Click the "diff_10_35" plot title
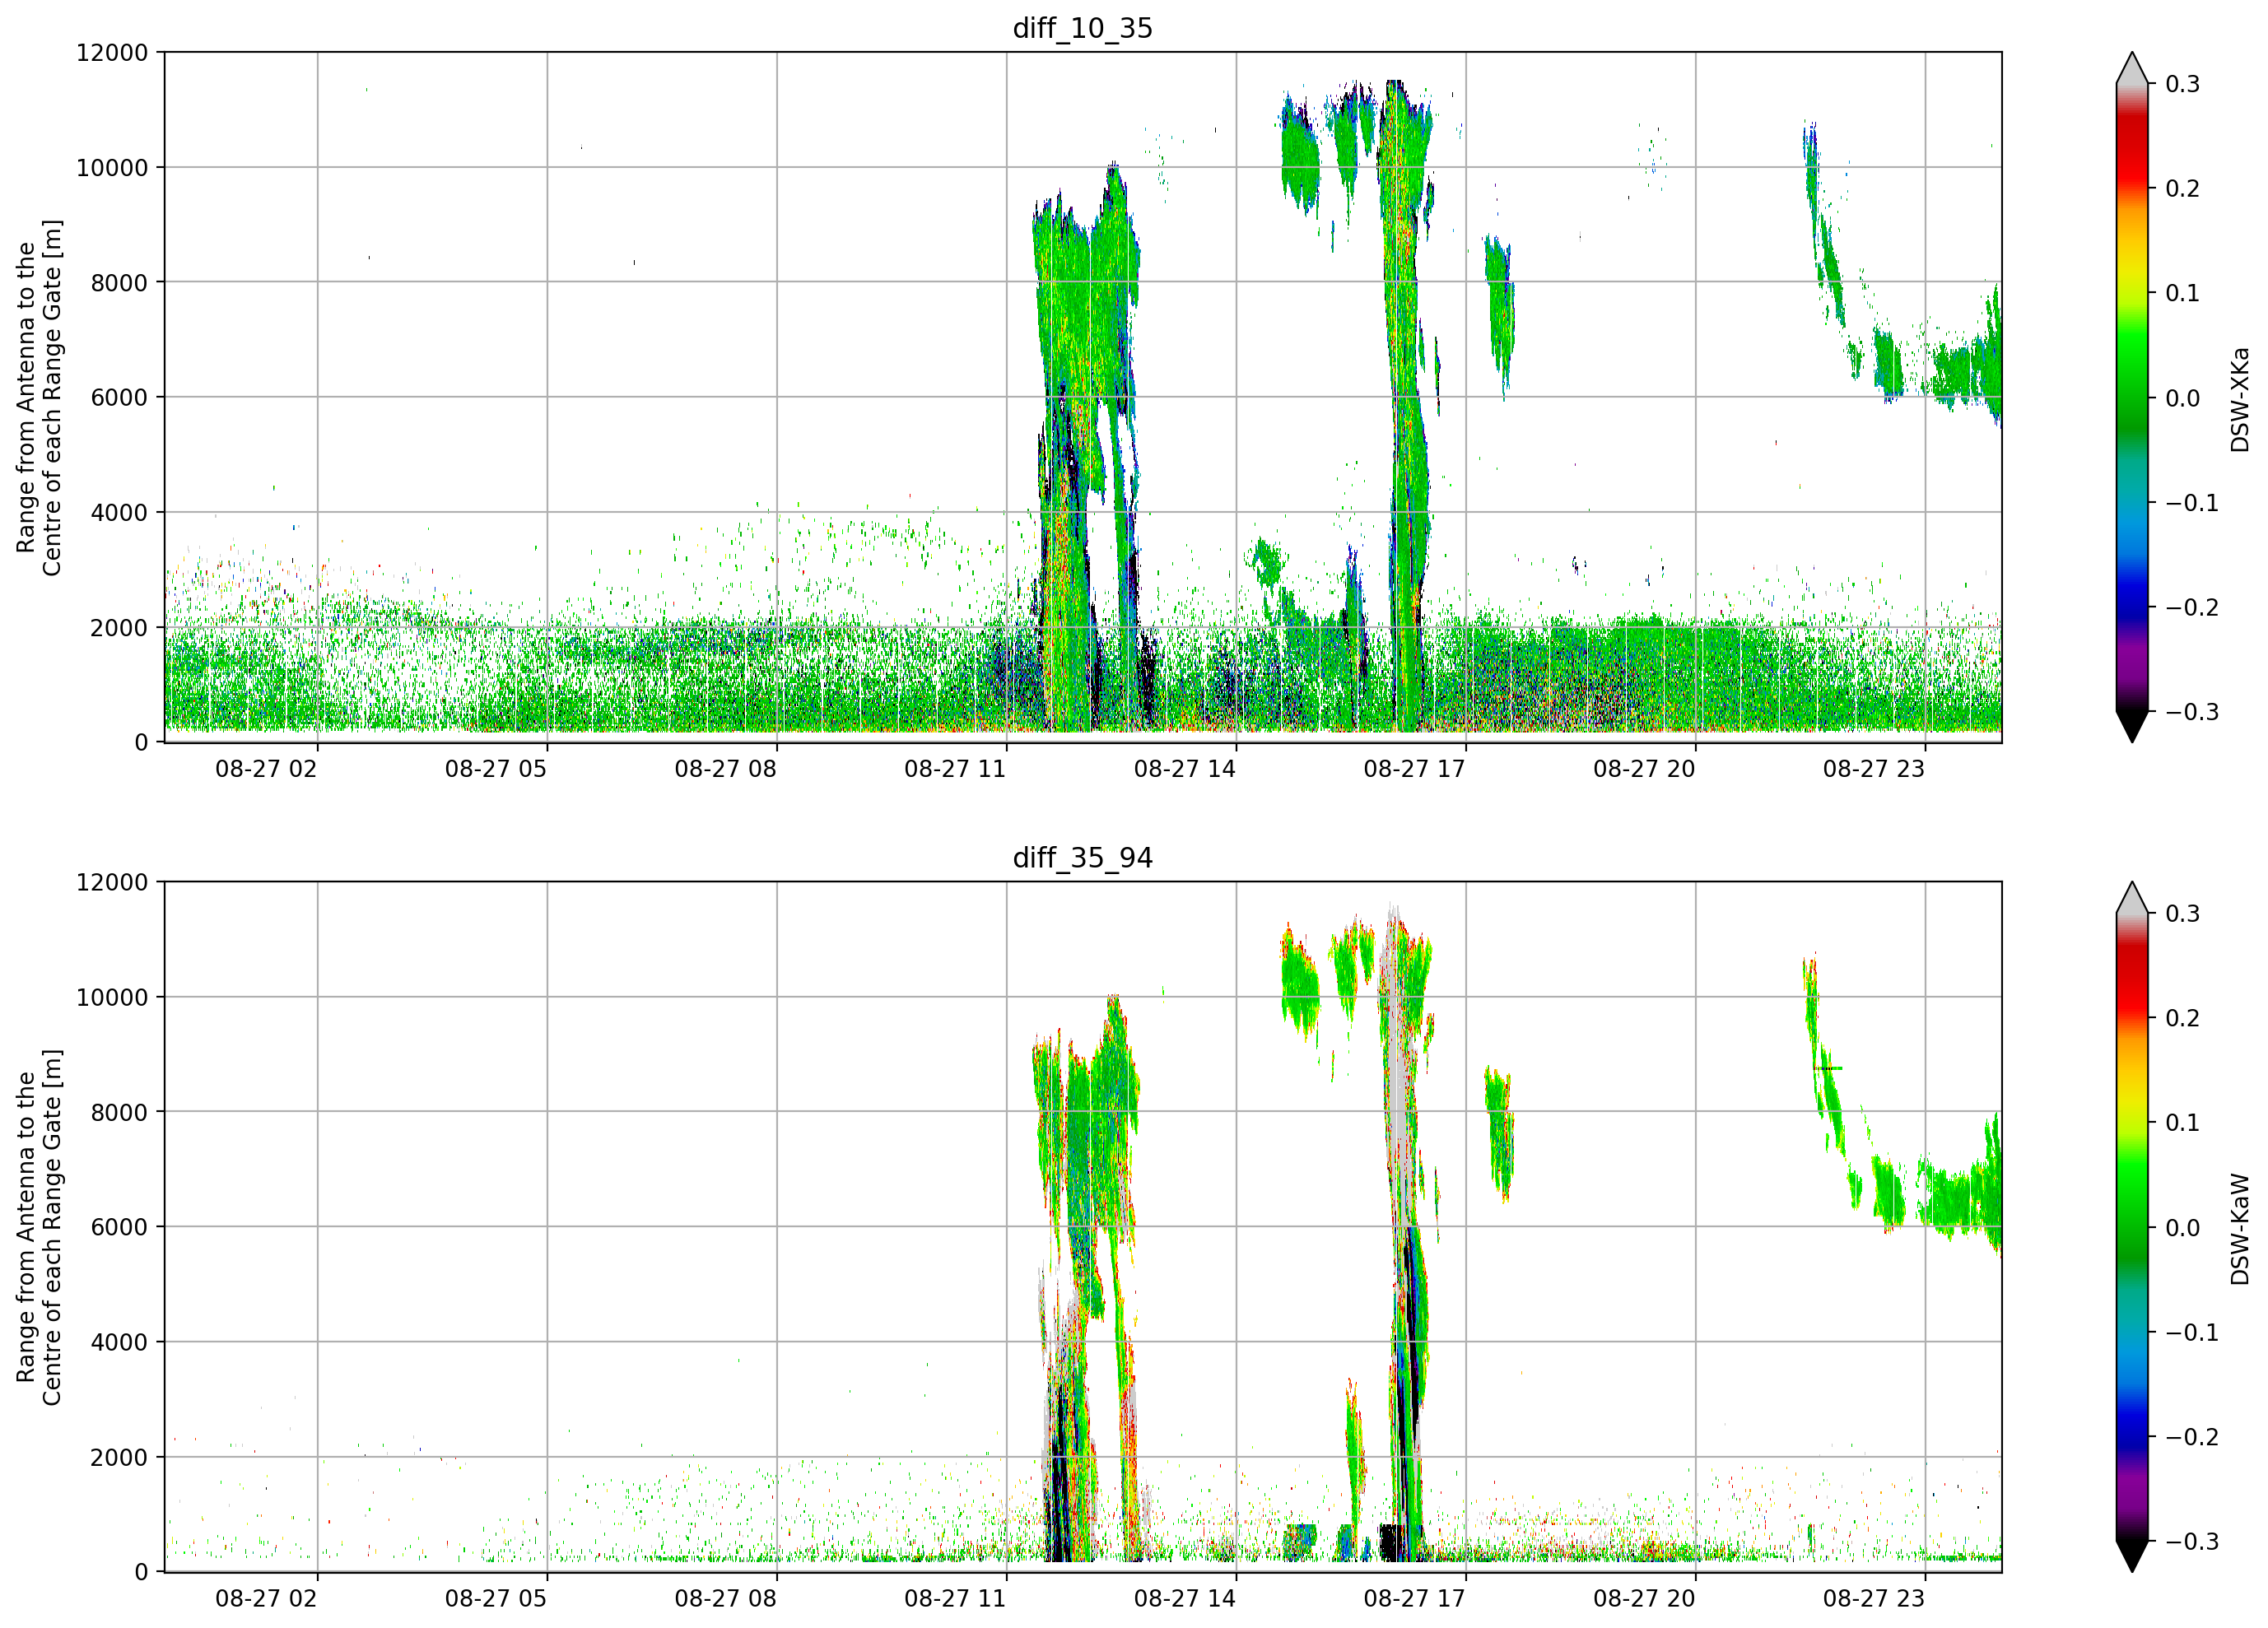Screen dimensions: 2268x1628 (1082, 28)
